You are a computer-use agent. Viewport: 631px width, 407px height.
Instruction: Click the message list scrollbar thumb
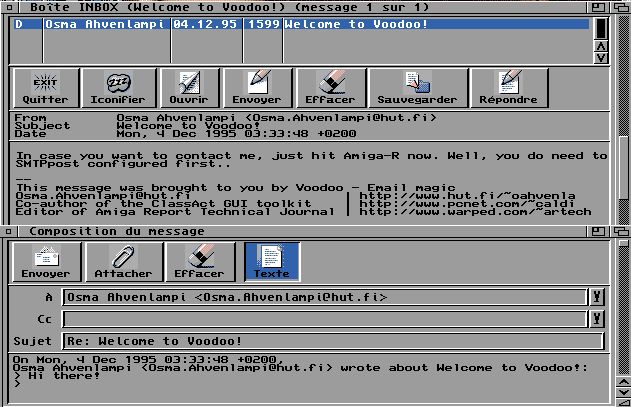click(x=601, y=29)
